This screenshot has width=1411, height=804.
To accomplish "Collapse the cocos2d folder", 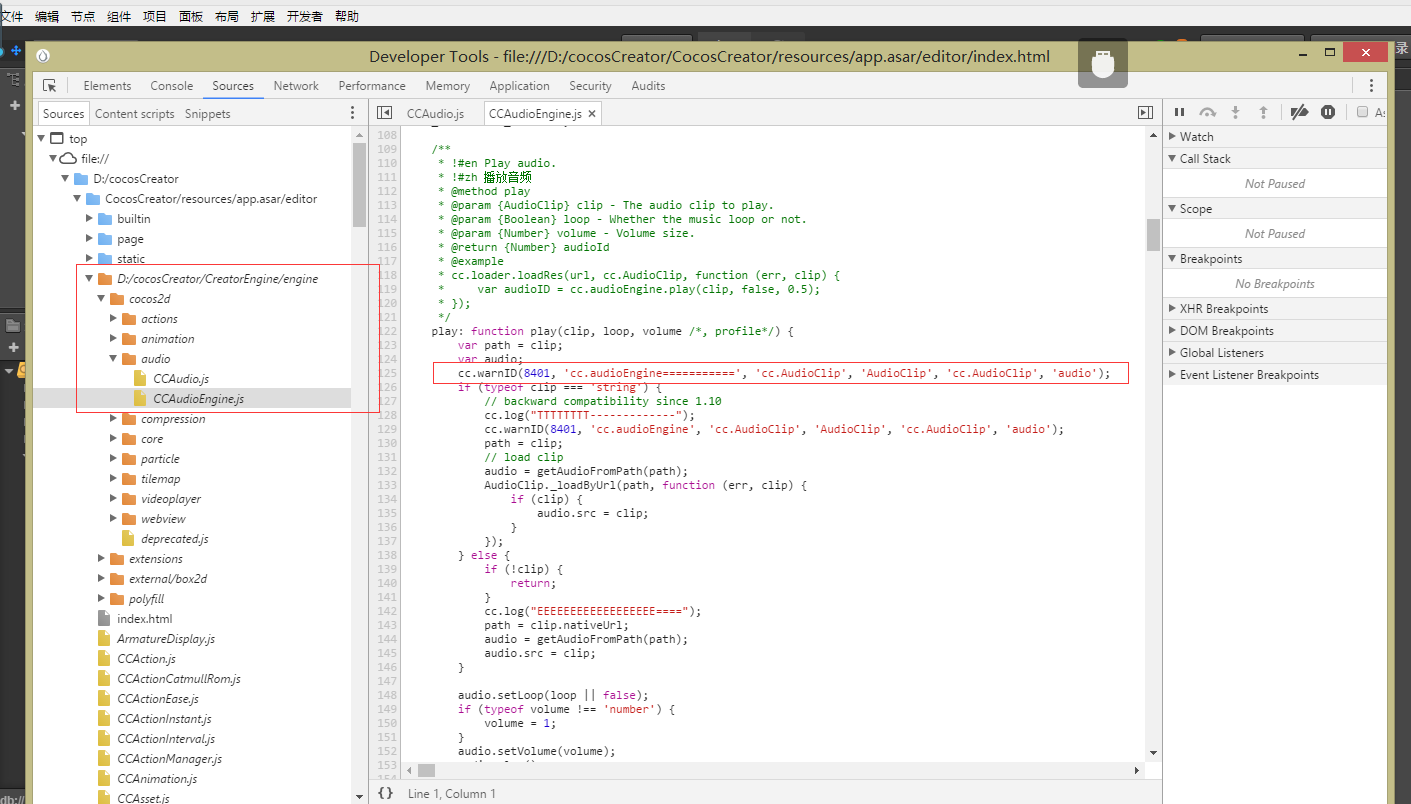I will pos(101,299).
